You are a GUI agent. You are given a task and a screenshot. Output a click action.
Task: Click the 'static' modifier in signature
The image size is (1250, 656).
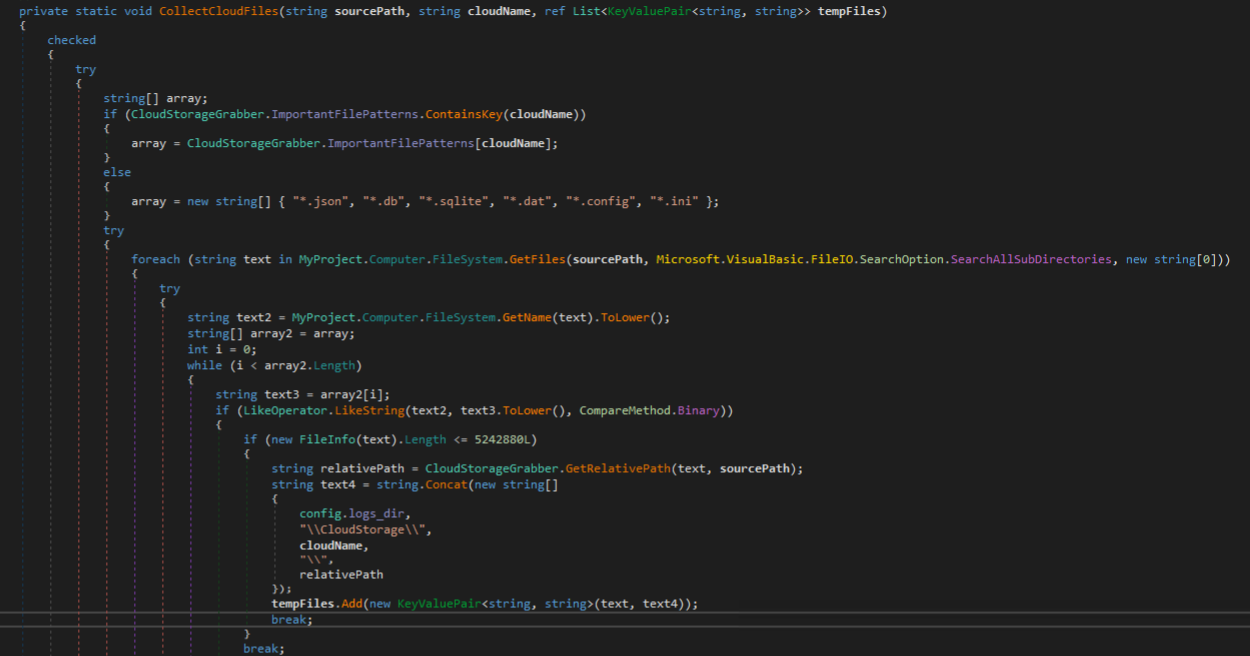(96, 11)
